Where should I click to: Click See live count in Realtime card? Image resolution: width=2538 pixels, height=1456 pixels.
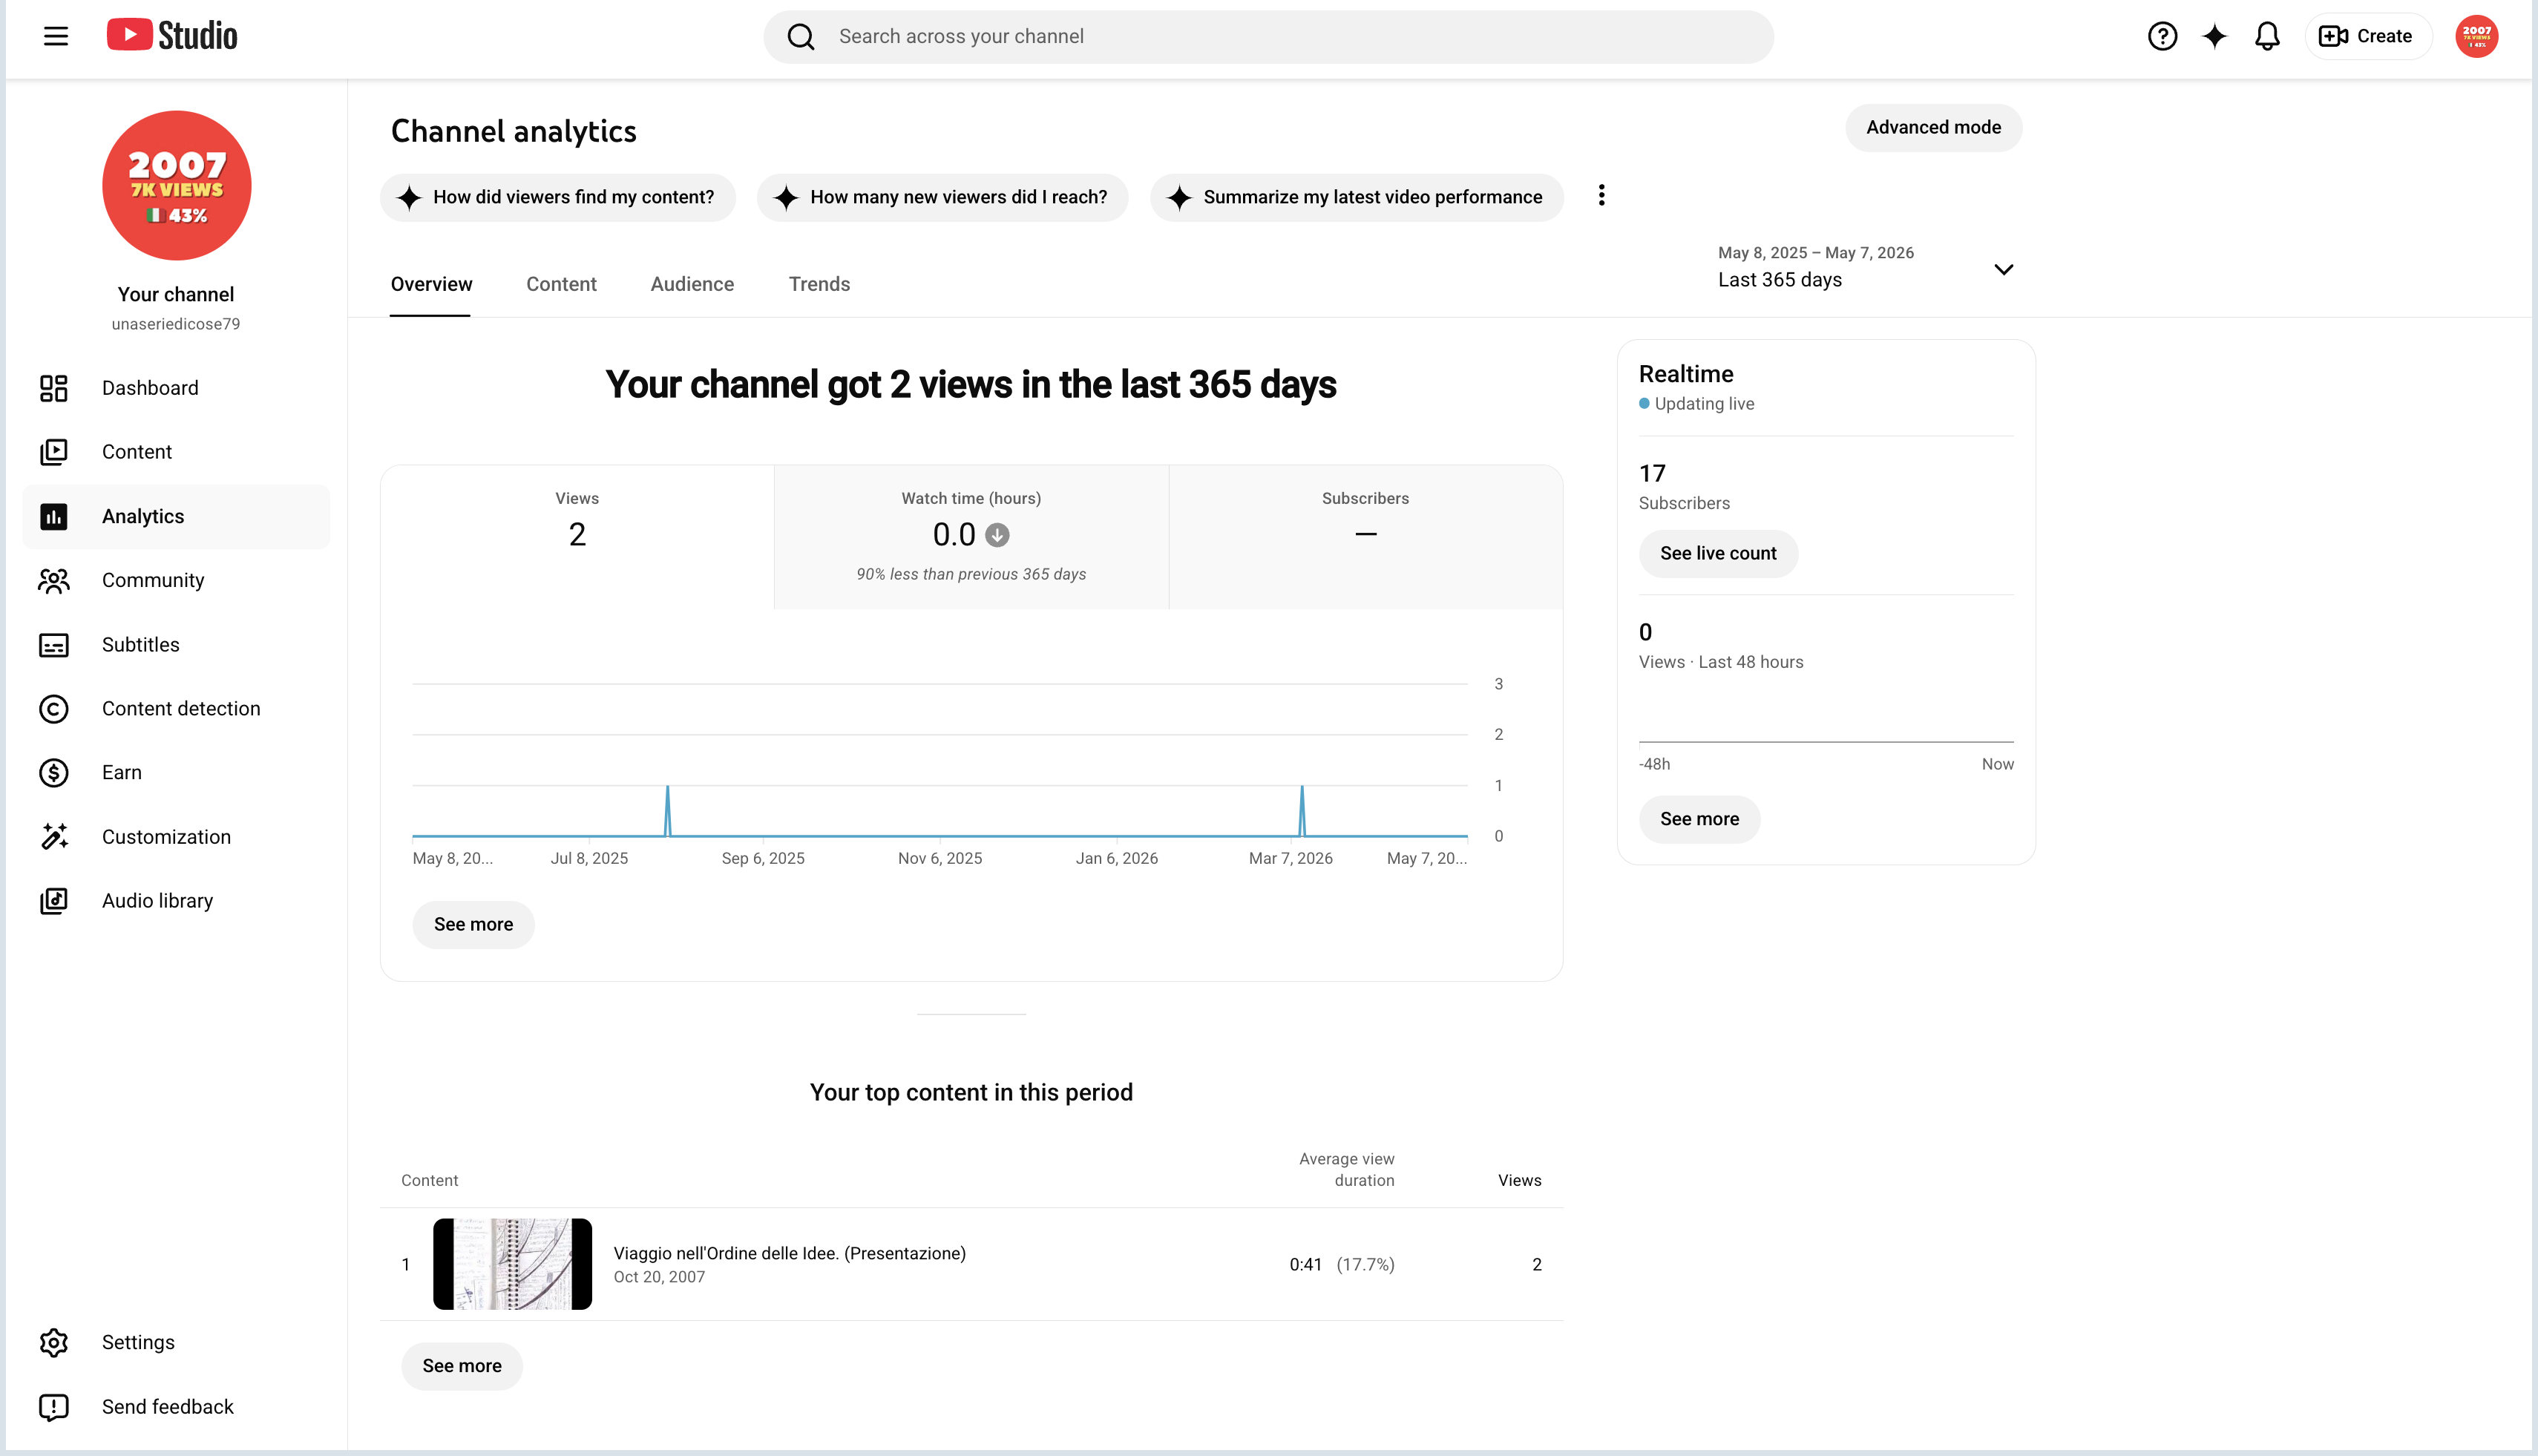point(1718,554)
